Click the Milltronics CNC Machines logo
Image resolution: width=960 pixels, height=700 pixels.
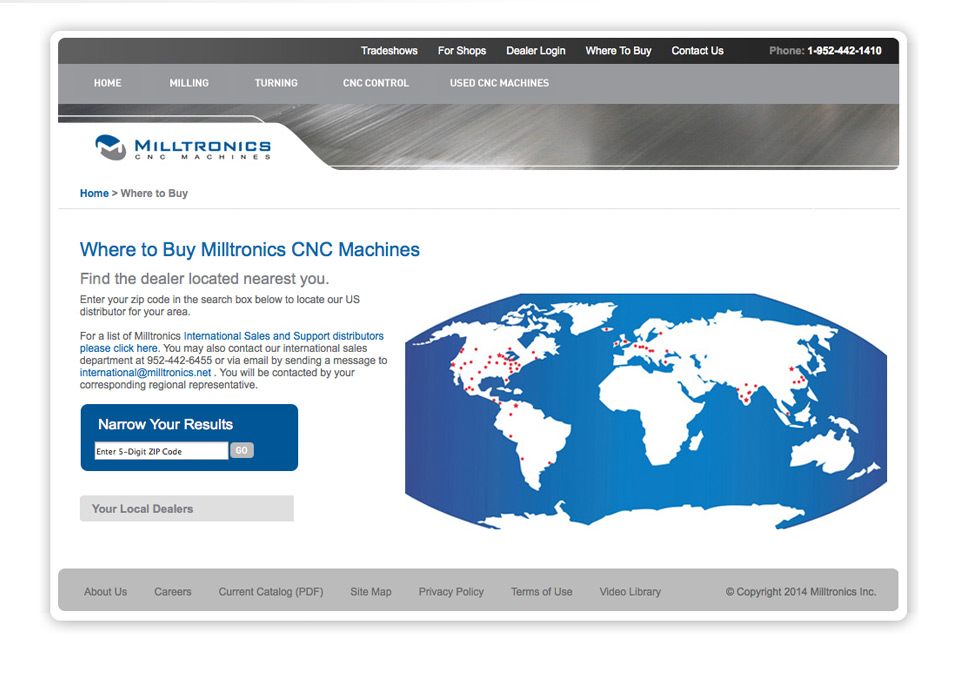[183, 148]
